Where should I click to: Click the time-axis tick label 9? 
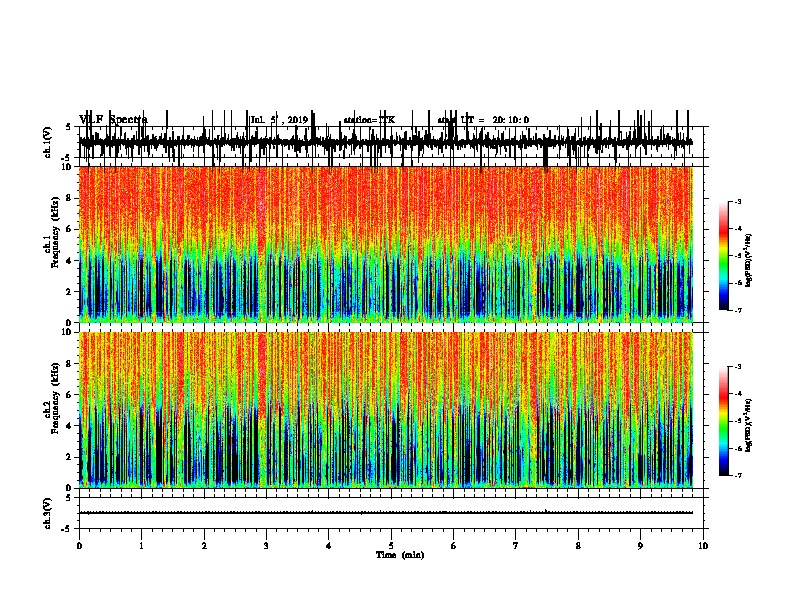pos(640,546)
